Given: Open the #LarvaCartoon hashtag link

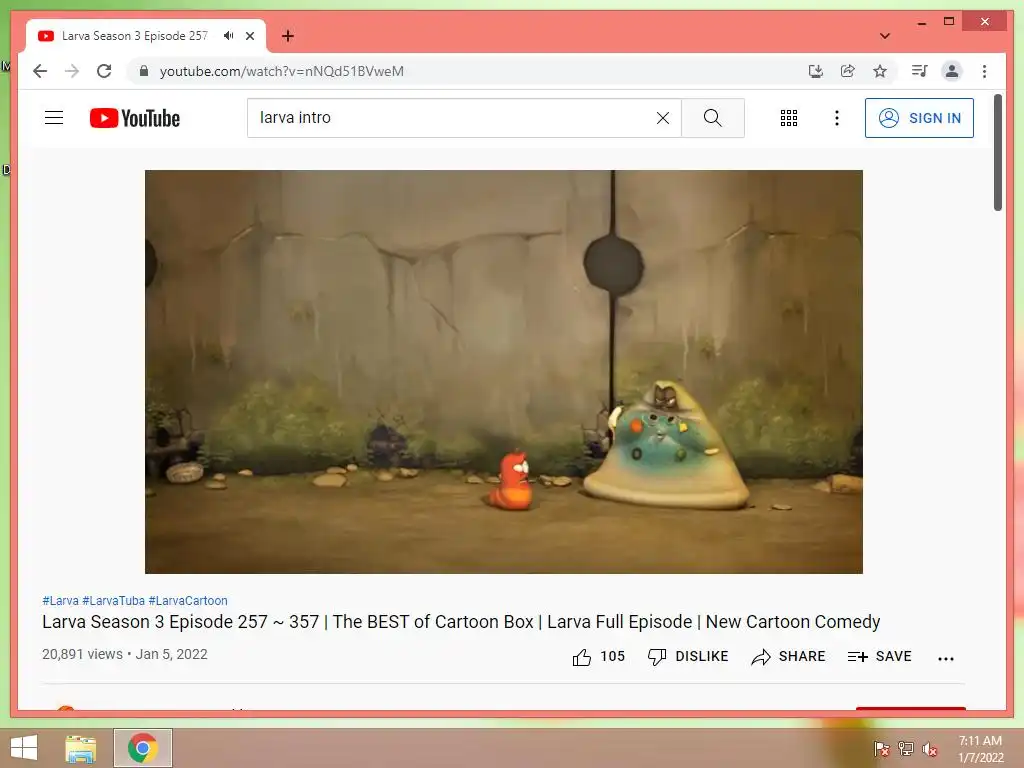Looking at the screenshot, I should [188, 601].
